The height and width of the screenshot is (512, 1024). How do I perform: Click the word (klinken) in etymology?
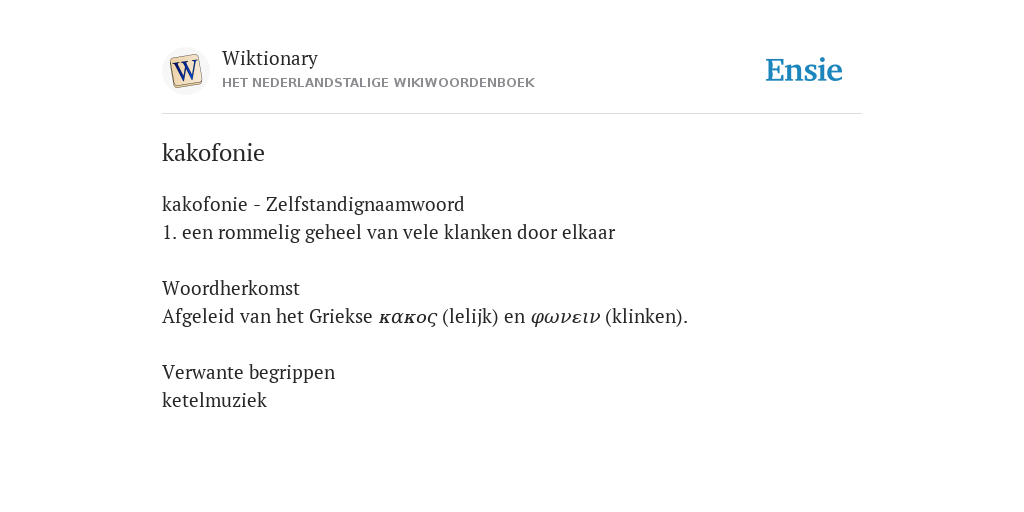coord(647,317)
